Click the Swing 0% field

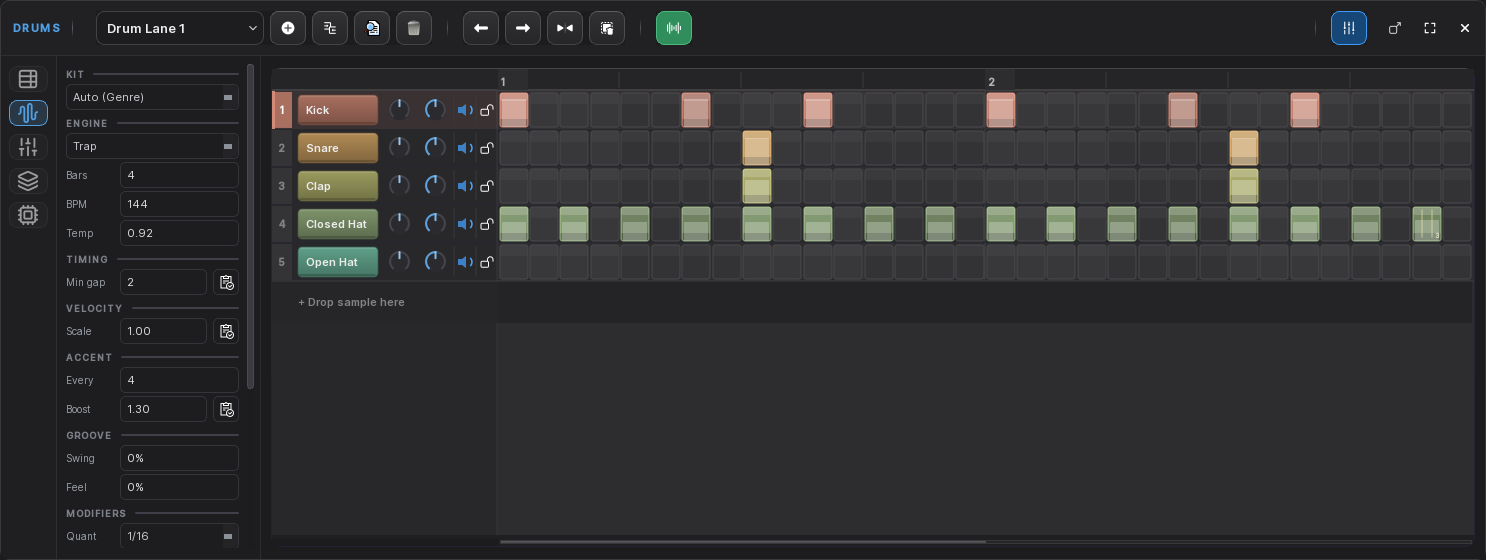tap(179, 458)
